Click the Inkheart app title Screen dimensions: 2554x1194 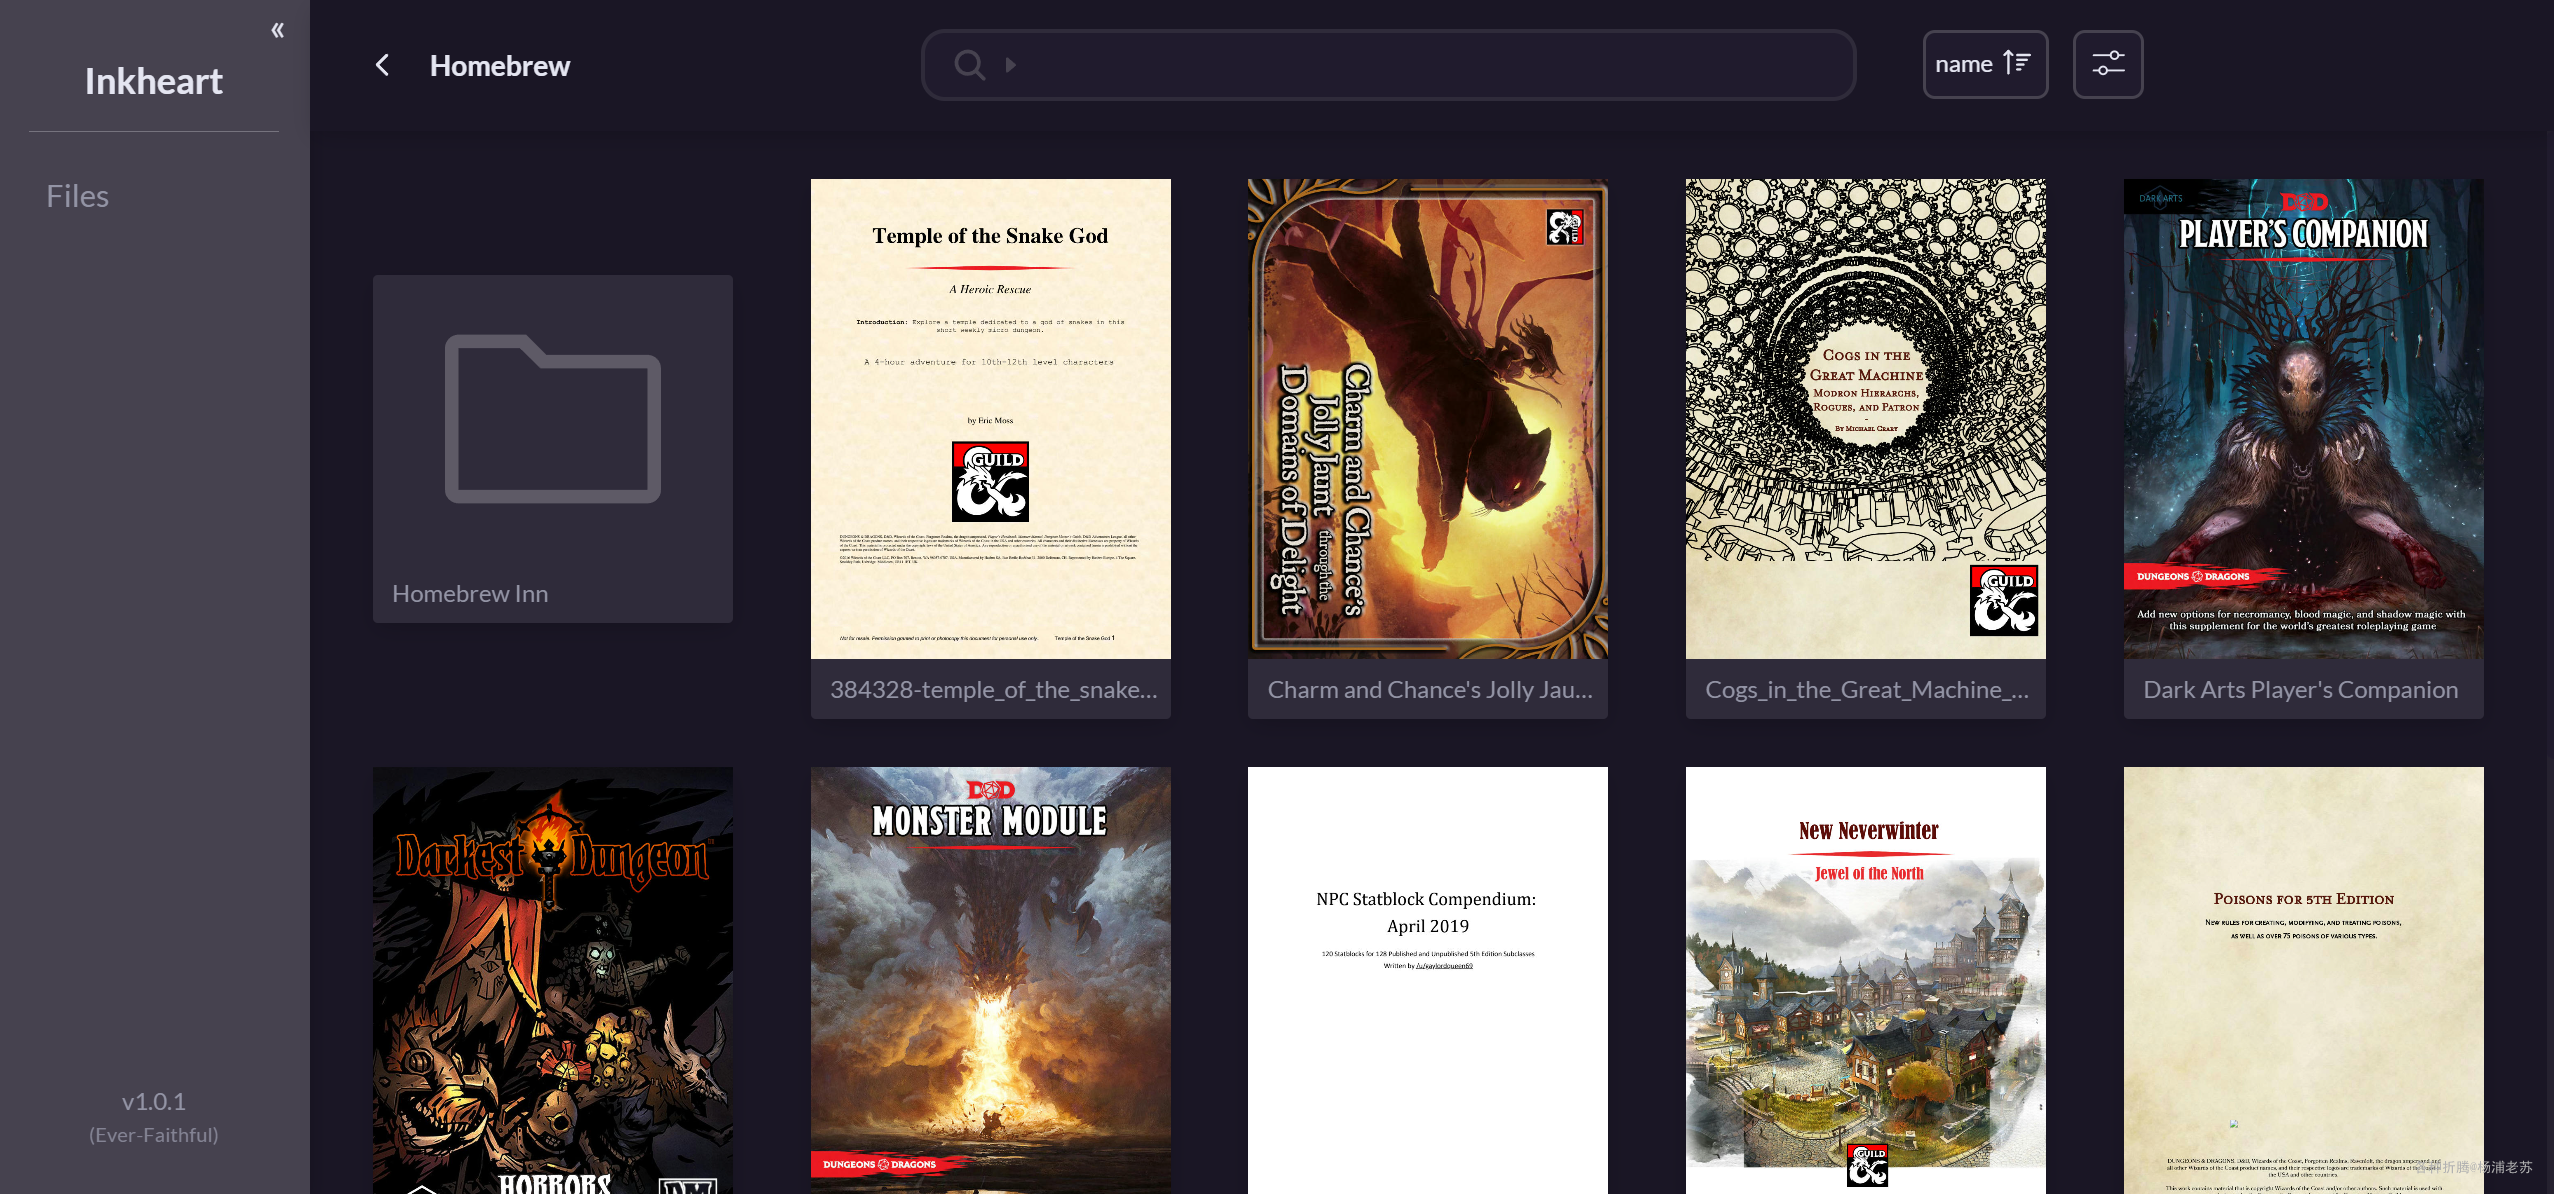click(153, 81)
